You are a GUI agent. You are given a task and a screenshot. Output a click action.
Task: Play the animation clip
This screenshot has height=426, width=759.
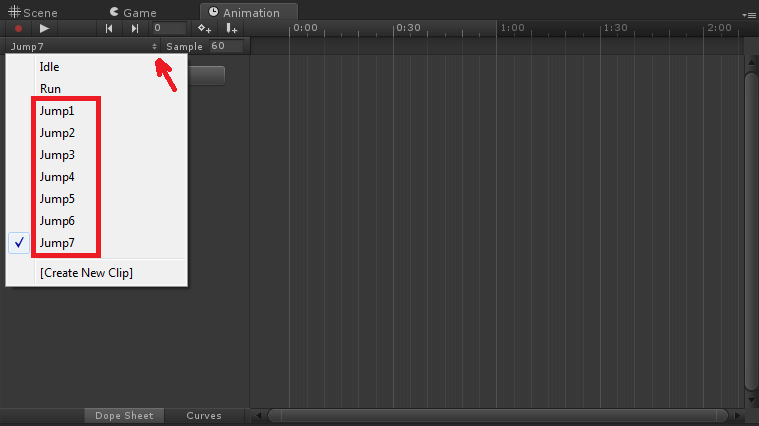click(44, 29)
